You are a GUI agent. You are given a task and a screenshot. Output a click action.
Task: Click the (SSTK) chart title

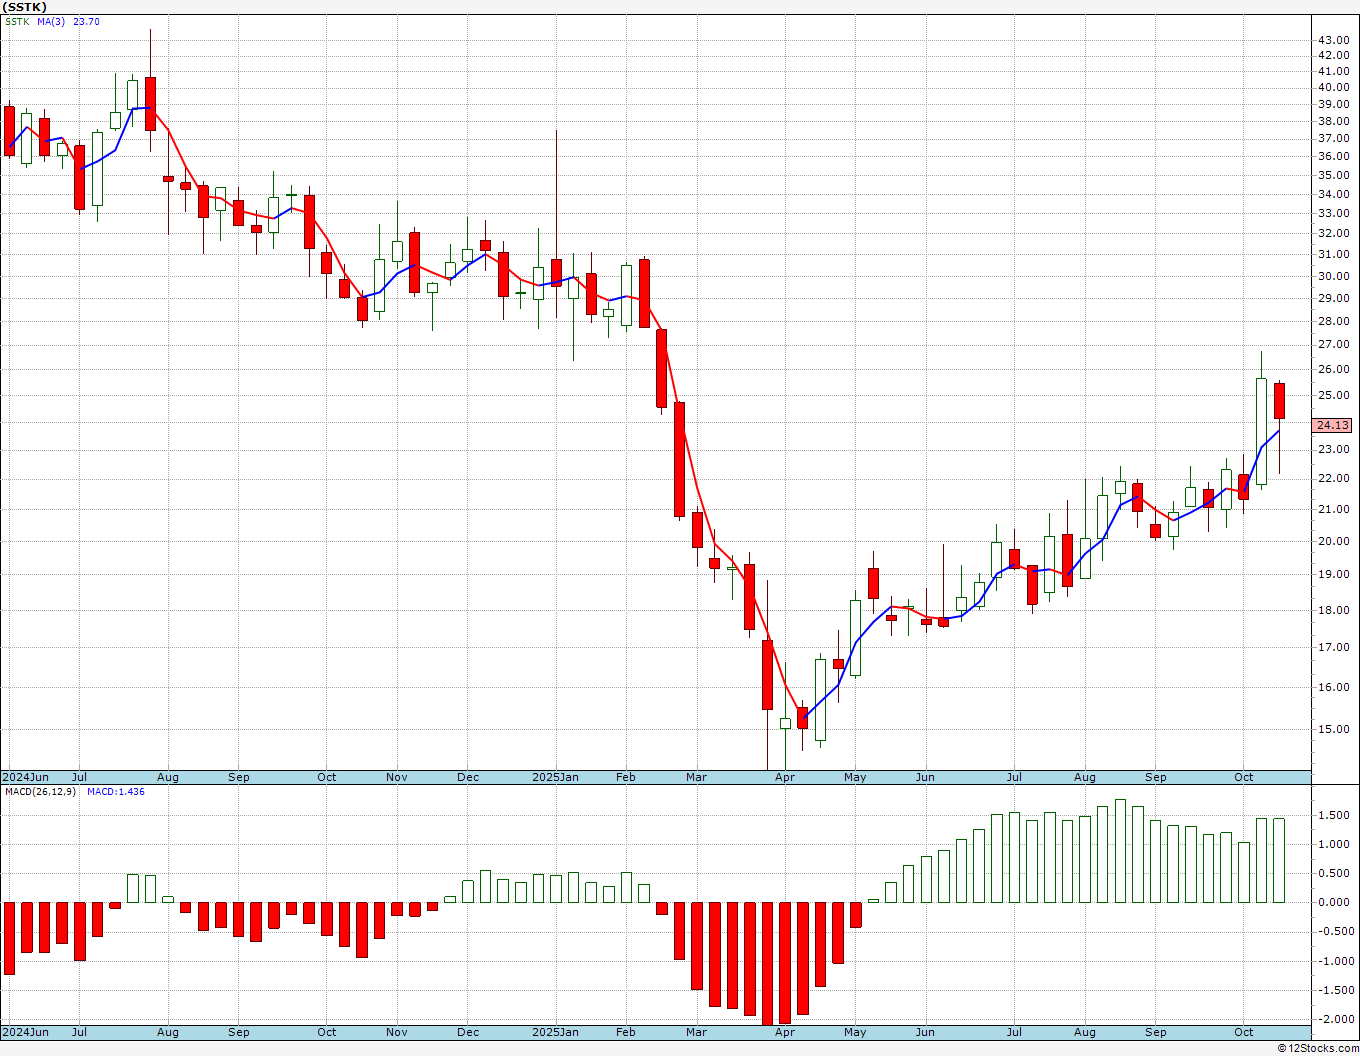[24, 7]
